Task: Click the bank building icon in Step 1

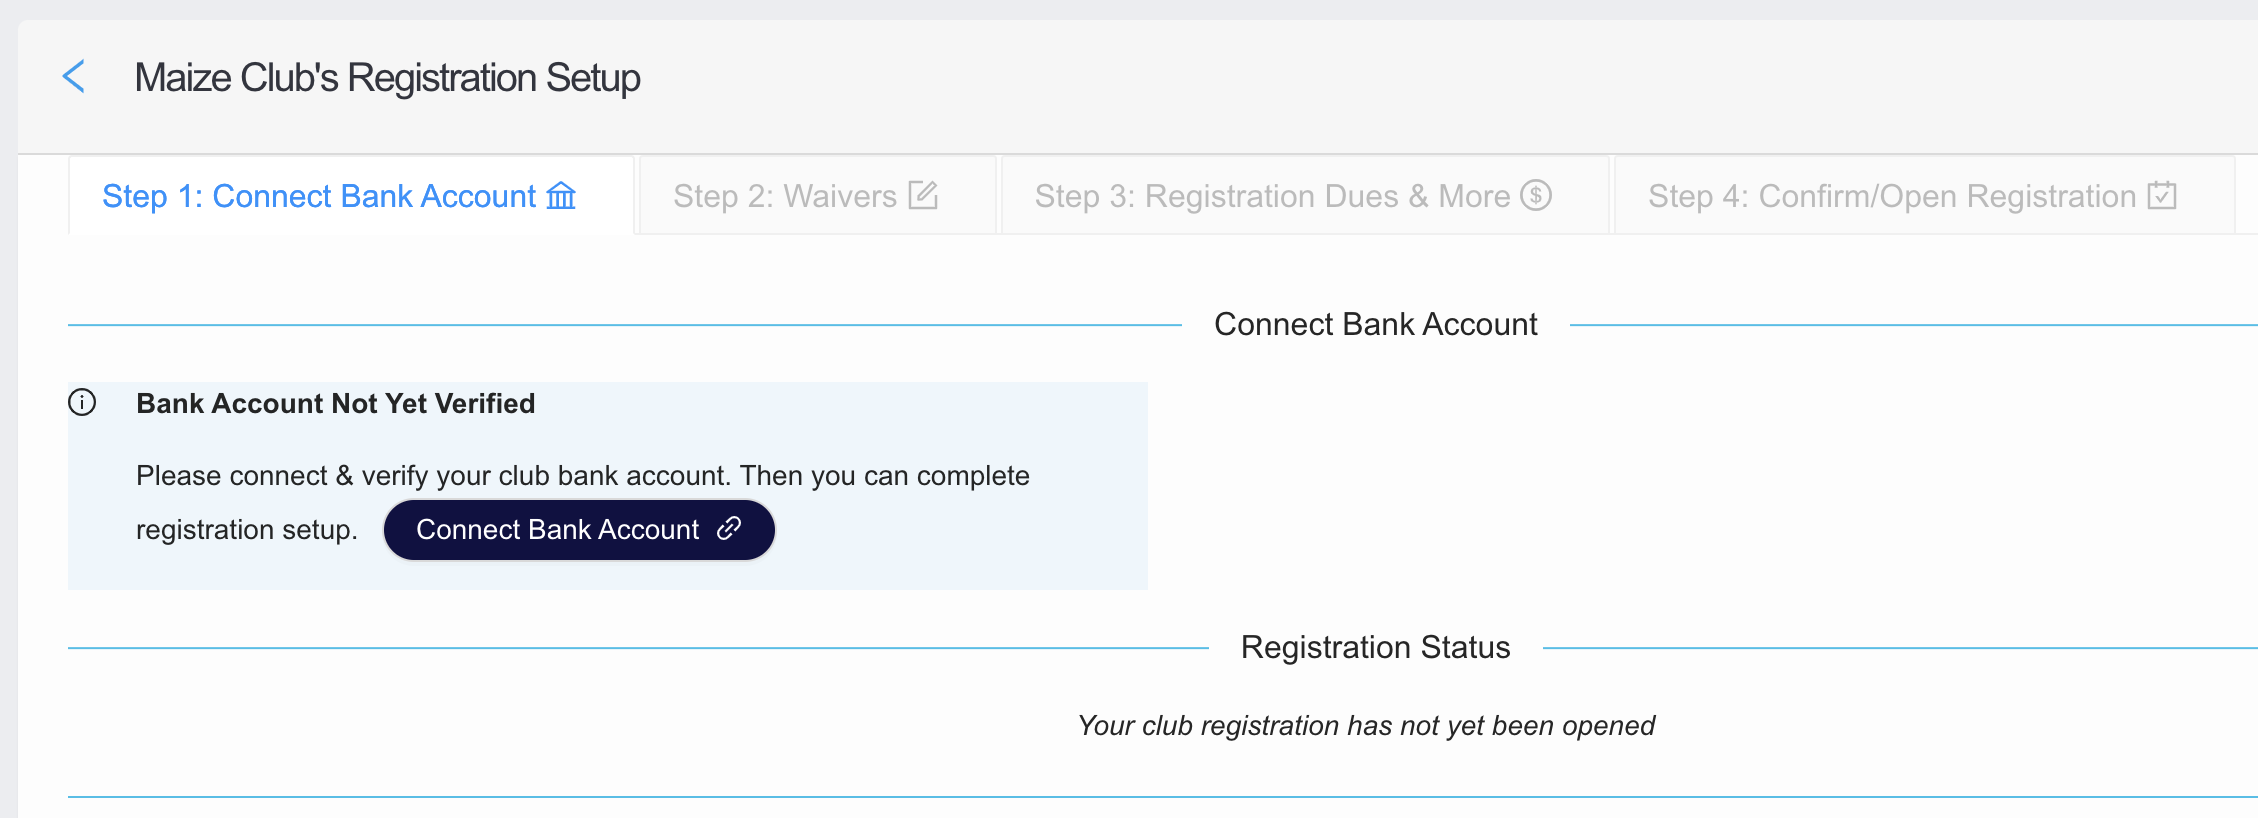Action: [561, 196]
